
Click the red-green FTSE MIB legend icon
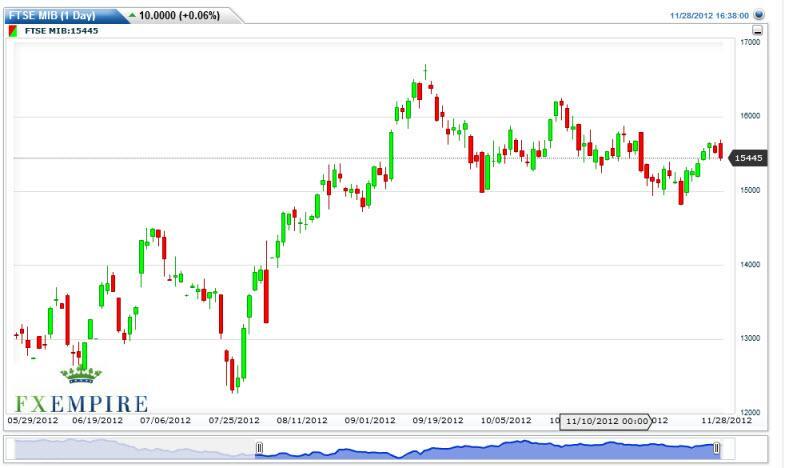12,31
